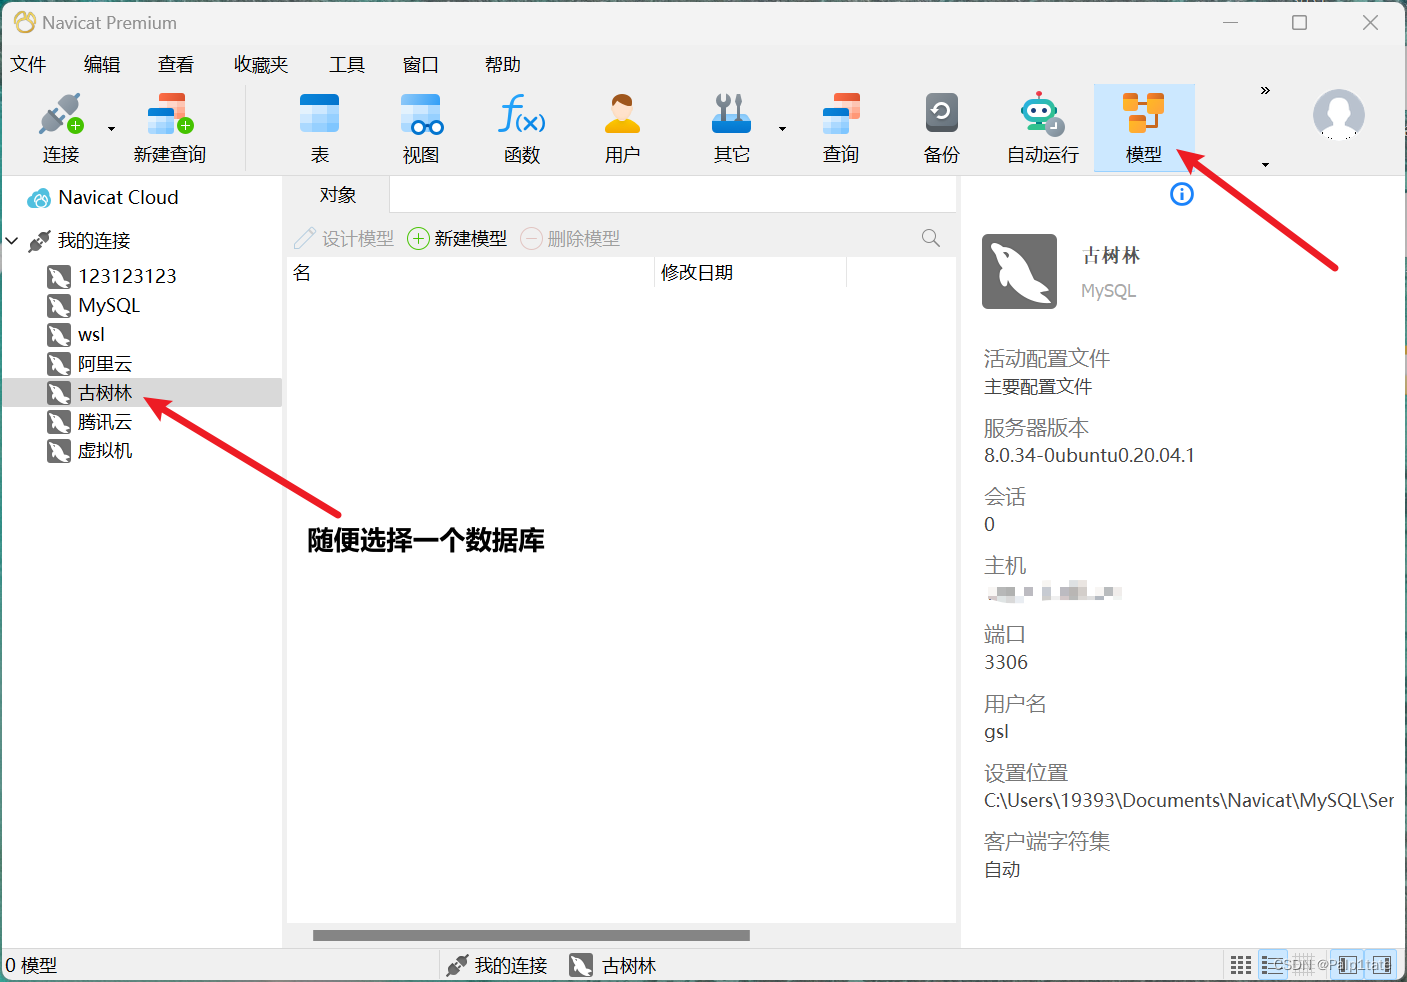Collapse the 我的连接 tree node

click(x=12, y=241)
